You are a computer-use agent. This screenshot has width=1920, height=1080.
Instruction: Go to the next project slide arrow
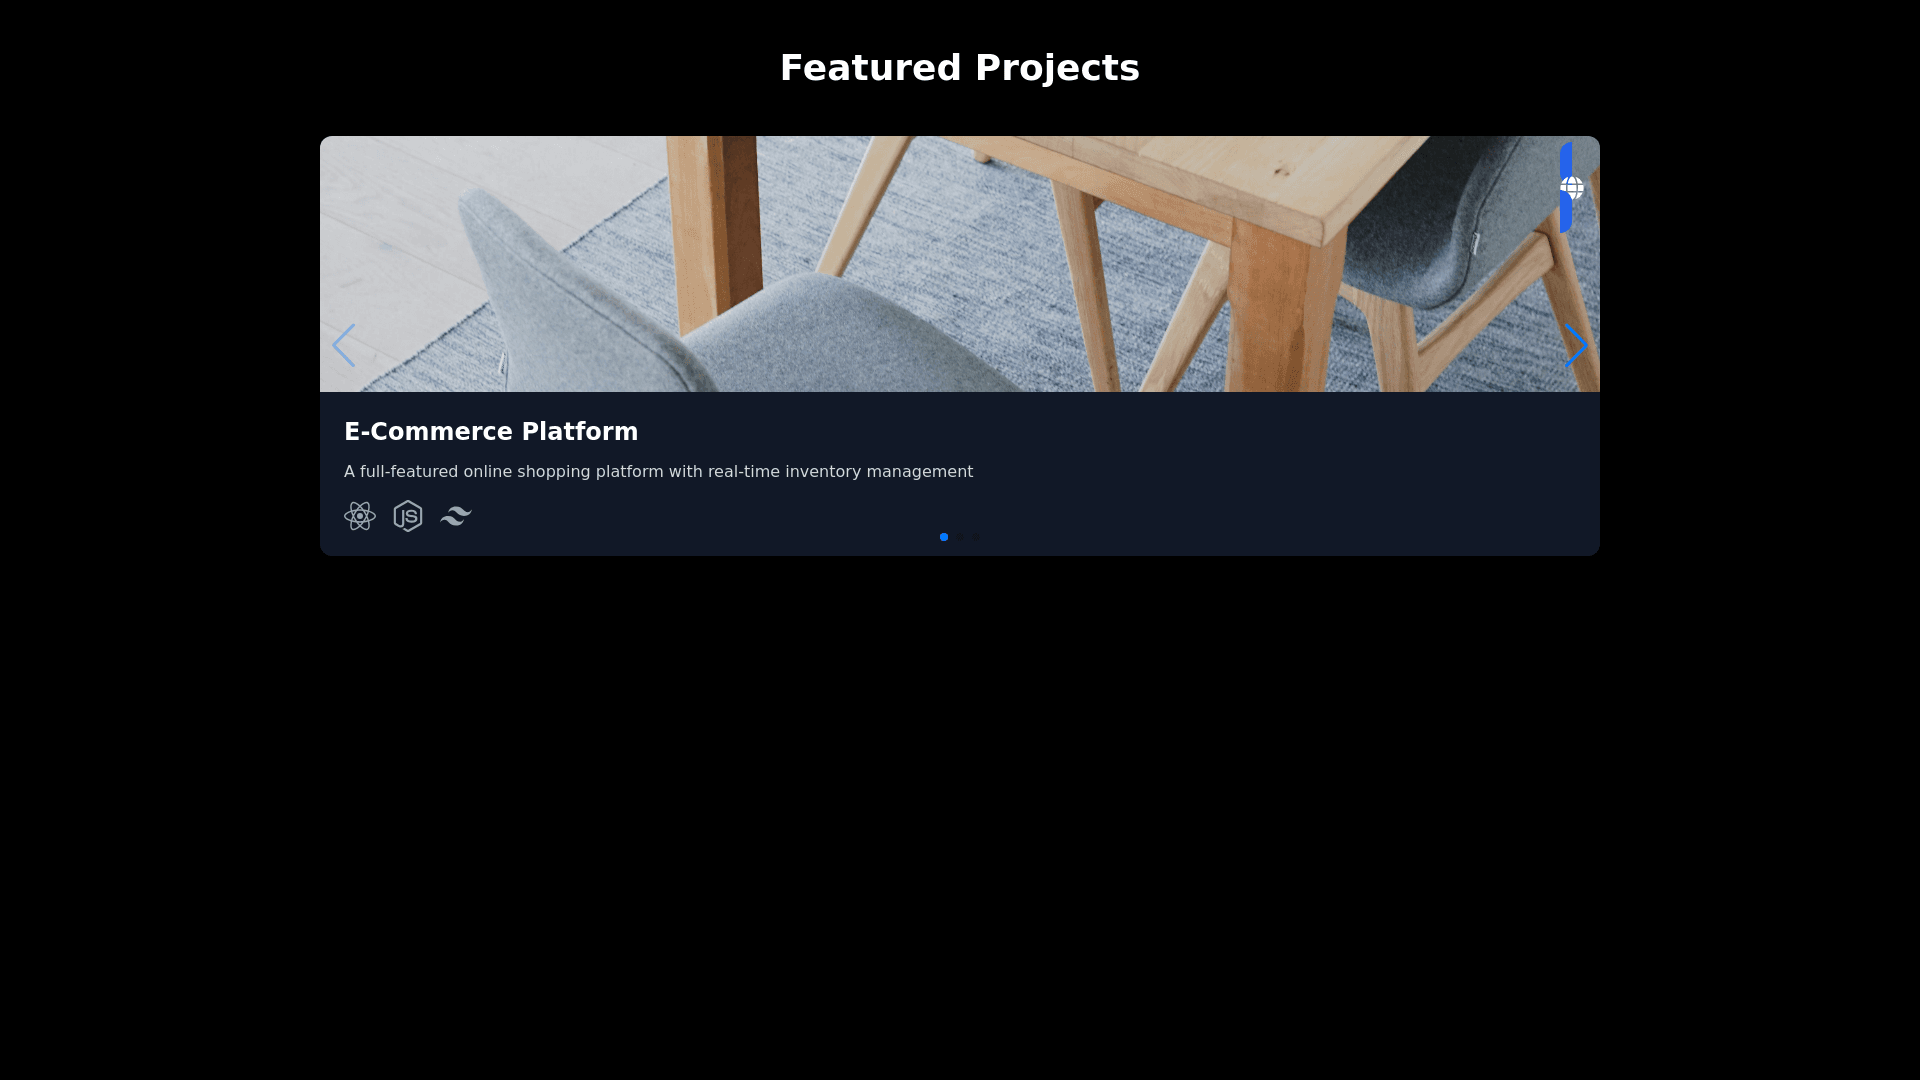[x=1576, y=345]
